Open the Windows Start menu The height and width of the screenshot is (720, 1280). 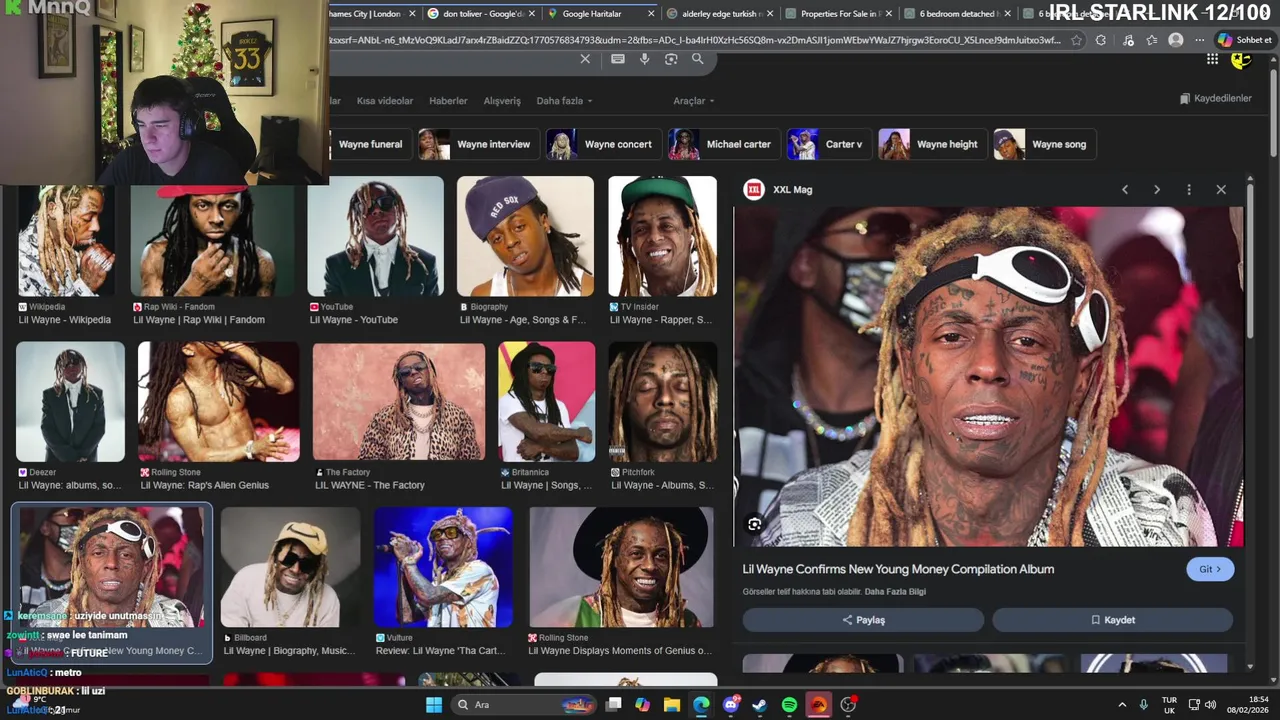point(434,705)
